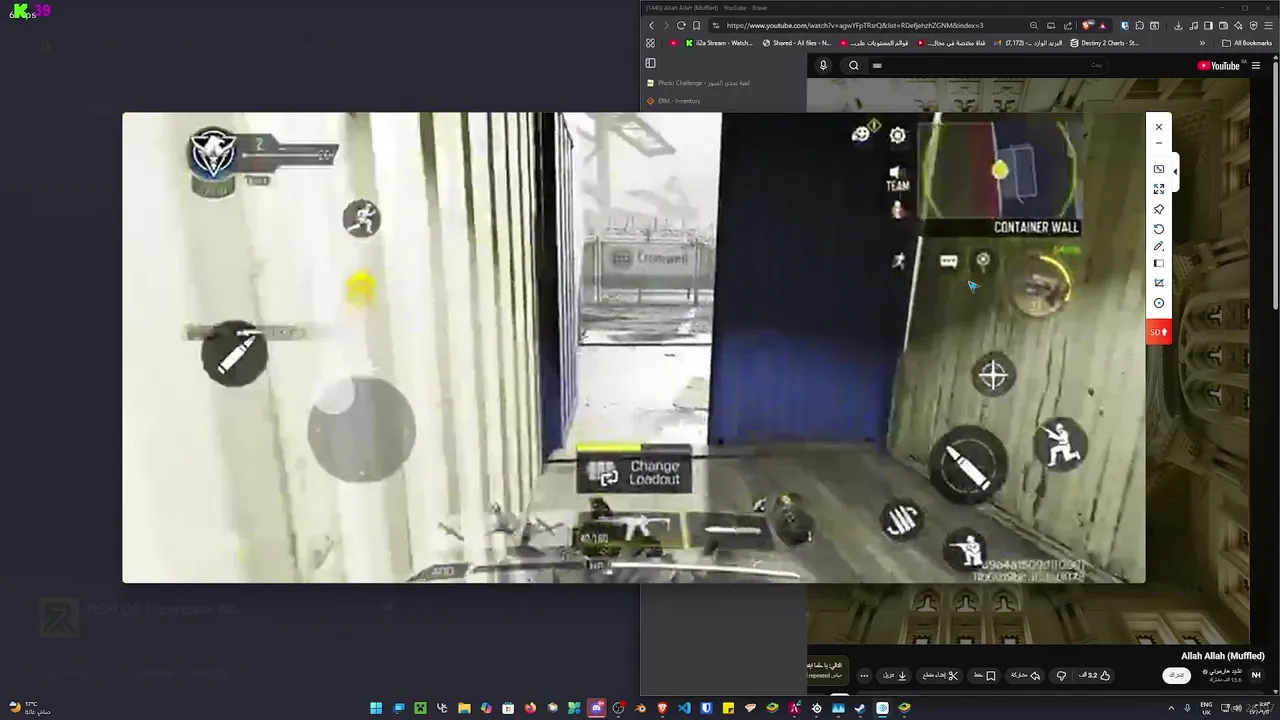The image size is (1280, 720).
Task: Tap the sprint runner icon on left
Action: [361, 218]
